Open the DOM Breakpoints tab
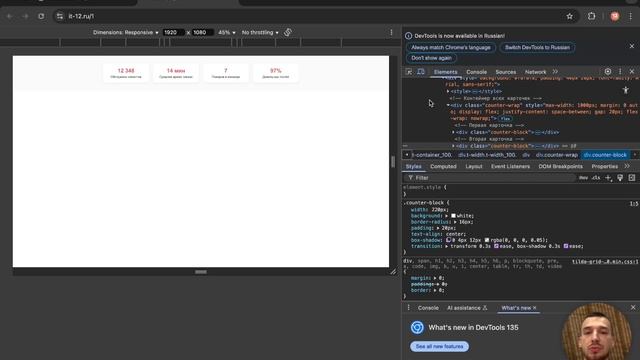 click(560, 167)
